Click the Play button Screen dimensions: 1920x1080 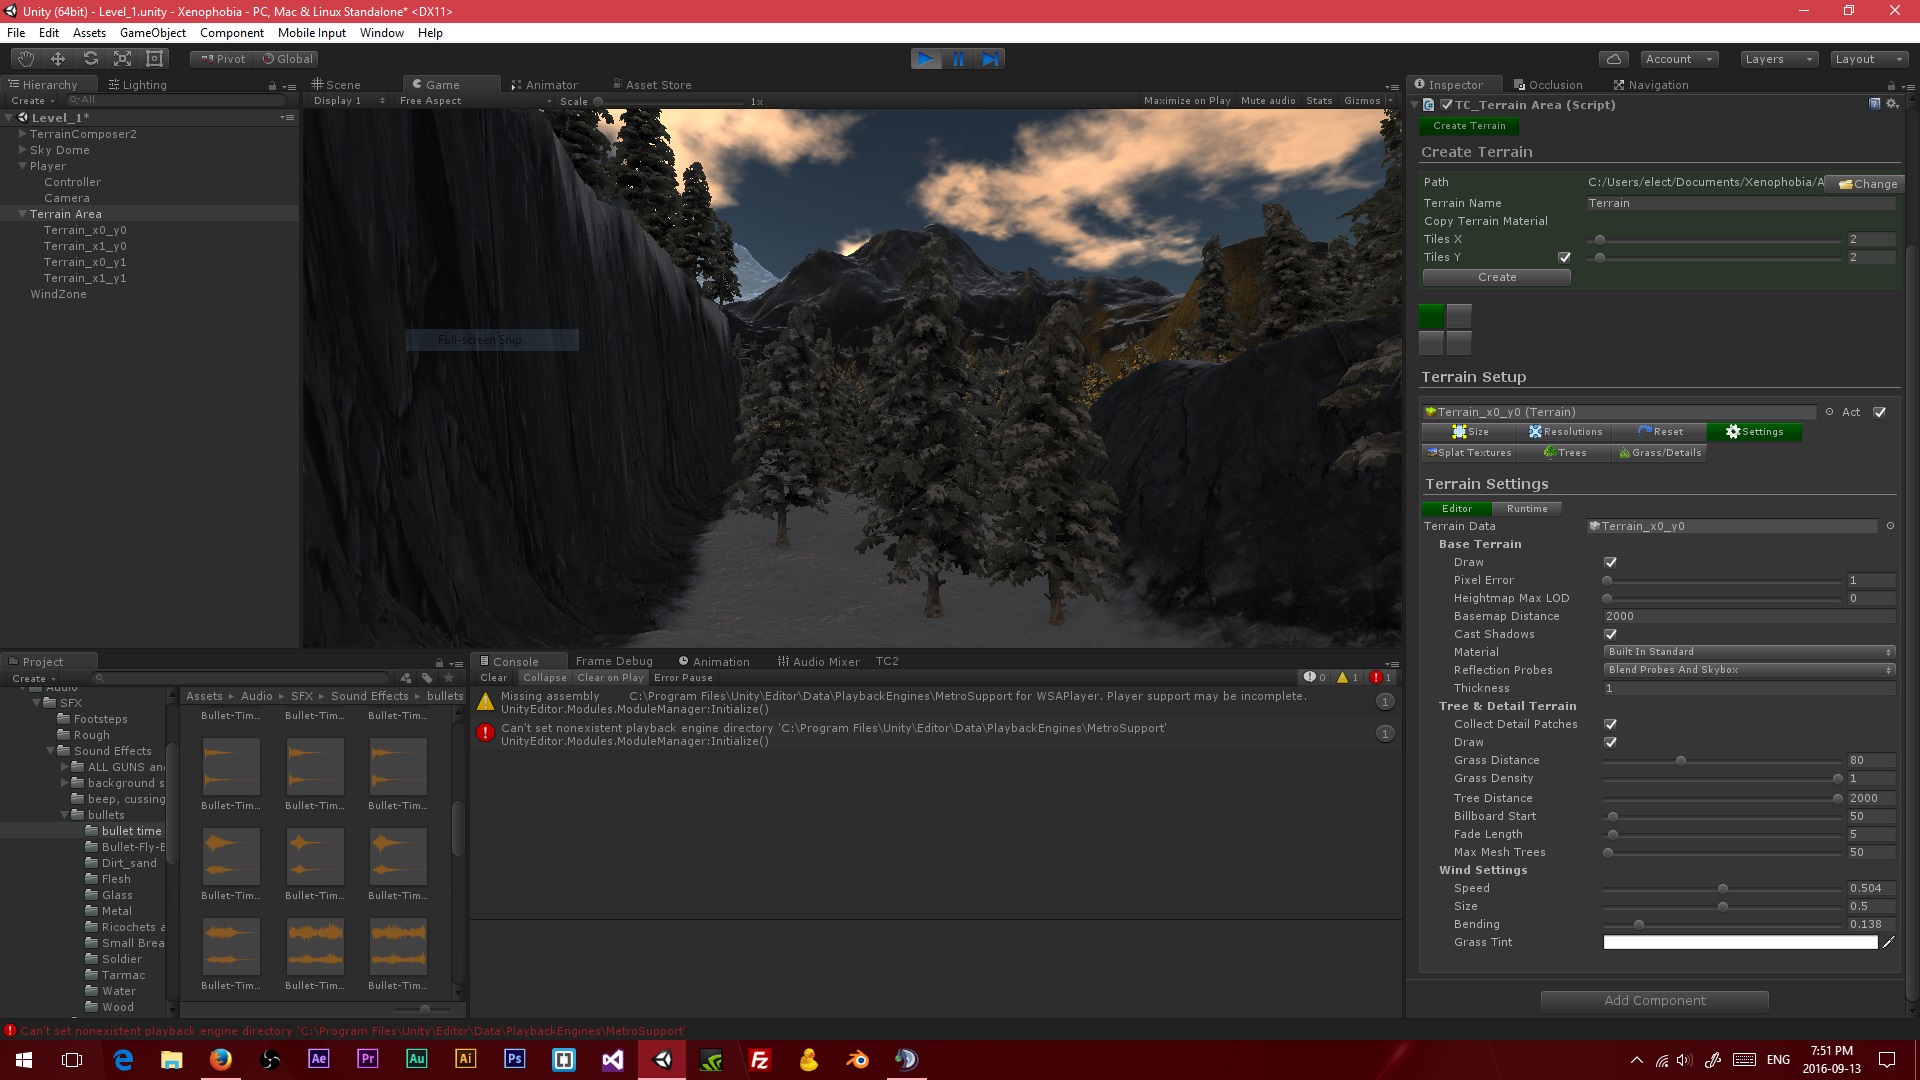coord(926,59)
